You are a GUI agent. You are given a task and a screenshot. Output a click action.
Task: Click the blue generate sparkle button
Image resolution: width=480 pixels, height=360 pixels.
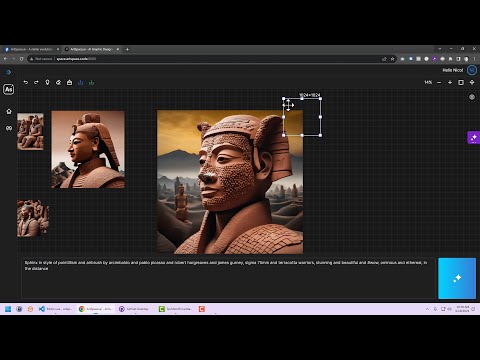[x=457, y=278]
